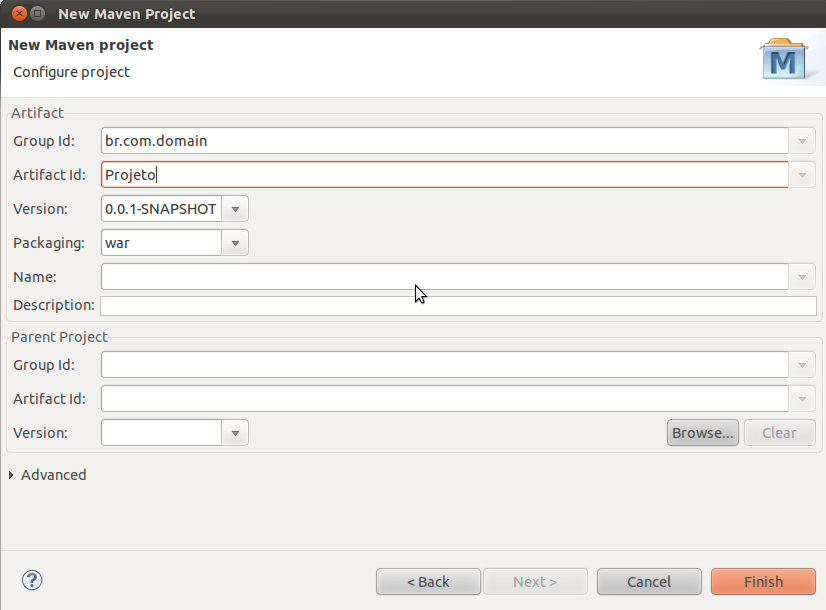826x610 pixels.
Task: Click into the empty Name field
Action: (x=445, y=277)
